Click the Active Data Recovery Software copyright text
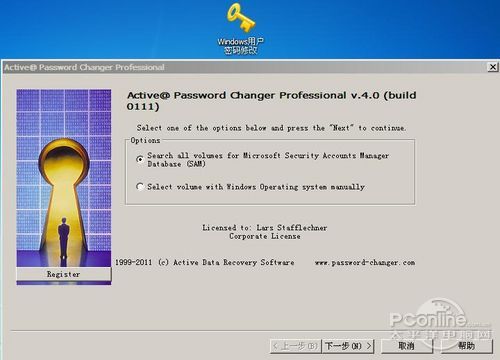The height and width of the screenshot is (360, 500). click(205, 262)
